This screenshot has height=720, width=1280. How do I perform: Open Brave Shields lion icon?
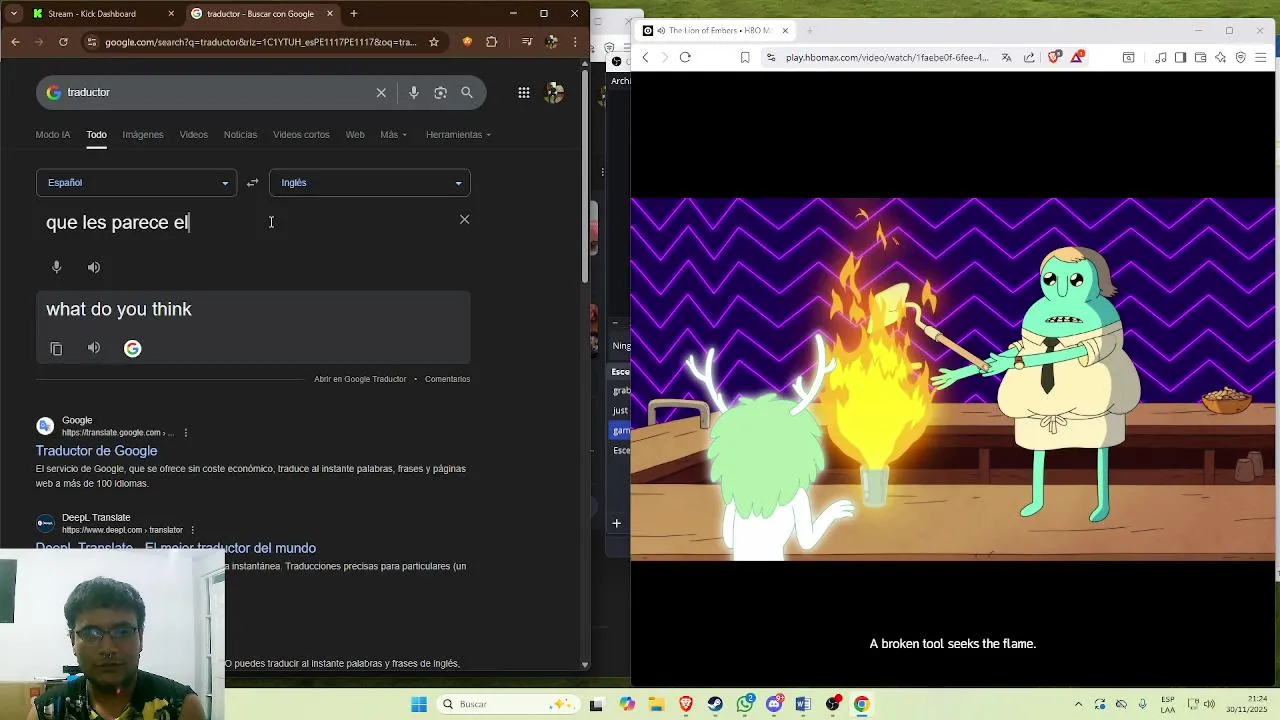click(1053, 57)
